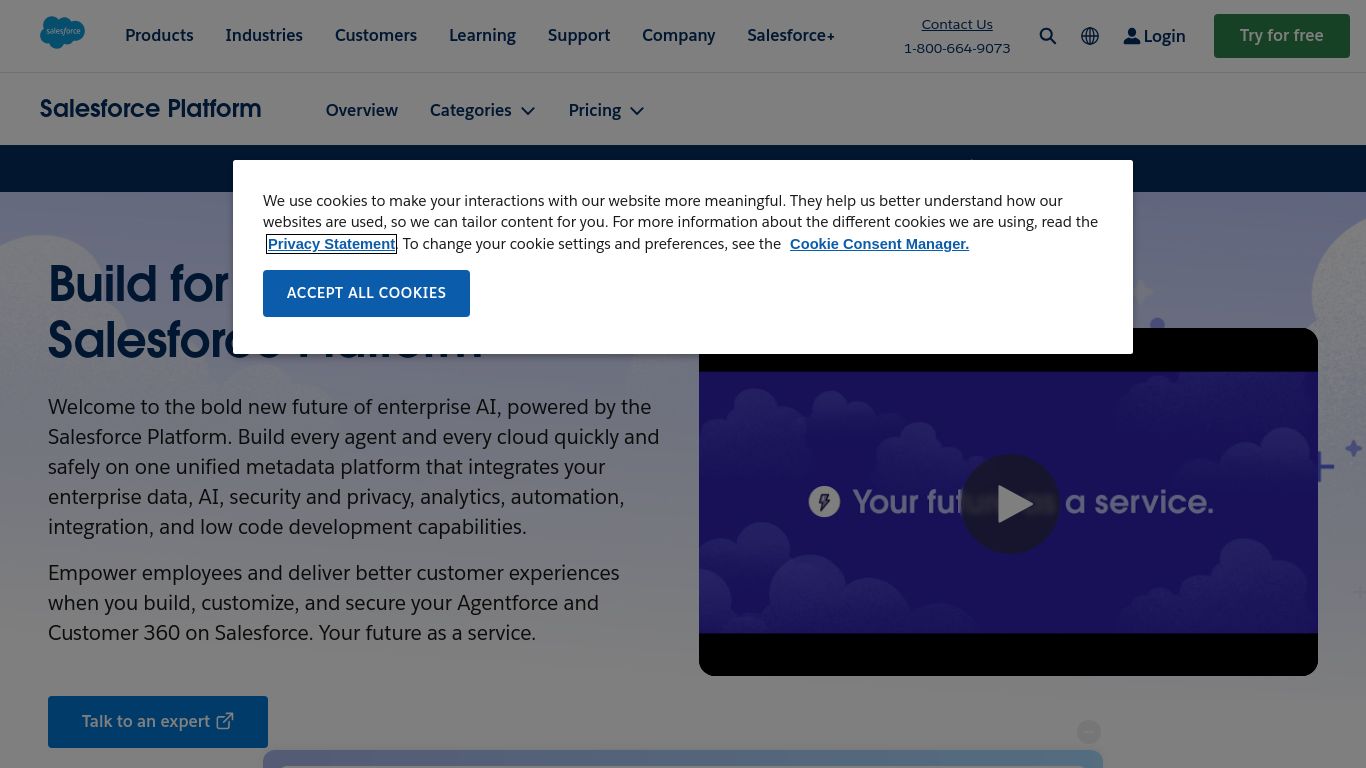Open the Products menu
Image resolution: width=1366 pixels, height=768 pixels.
coord(159,35)
